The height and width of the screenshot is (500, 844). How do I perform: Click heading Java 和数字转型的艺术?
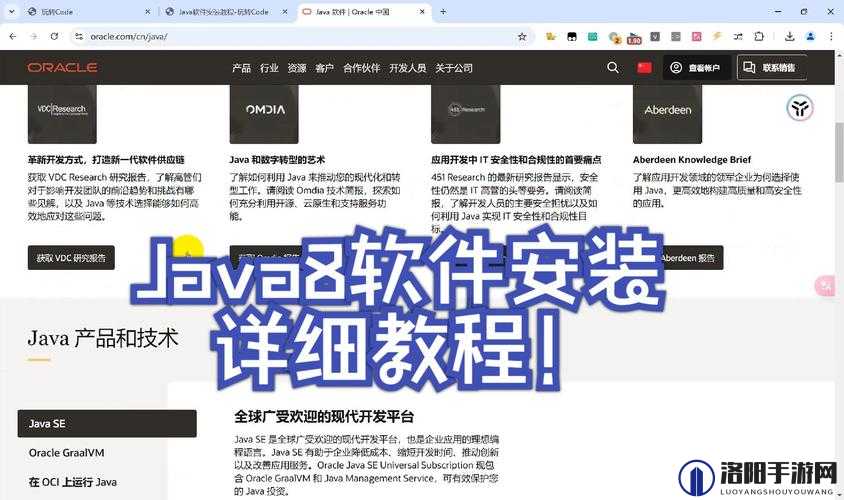[277, 160]
